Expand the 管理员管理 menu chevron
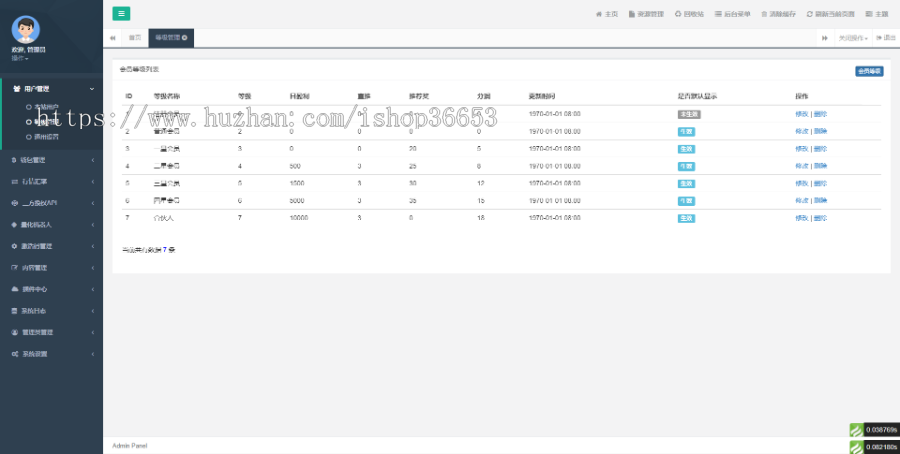This screenshot has width=900, height=454. coord(92,332)
